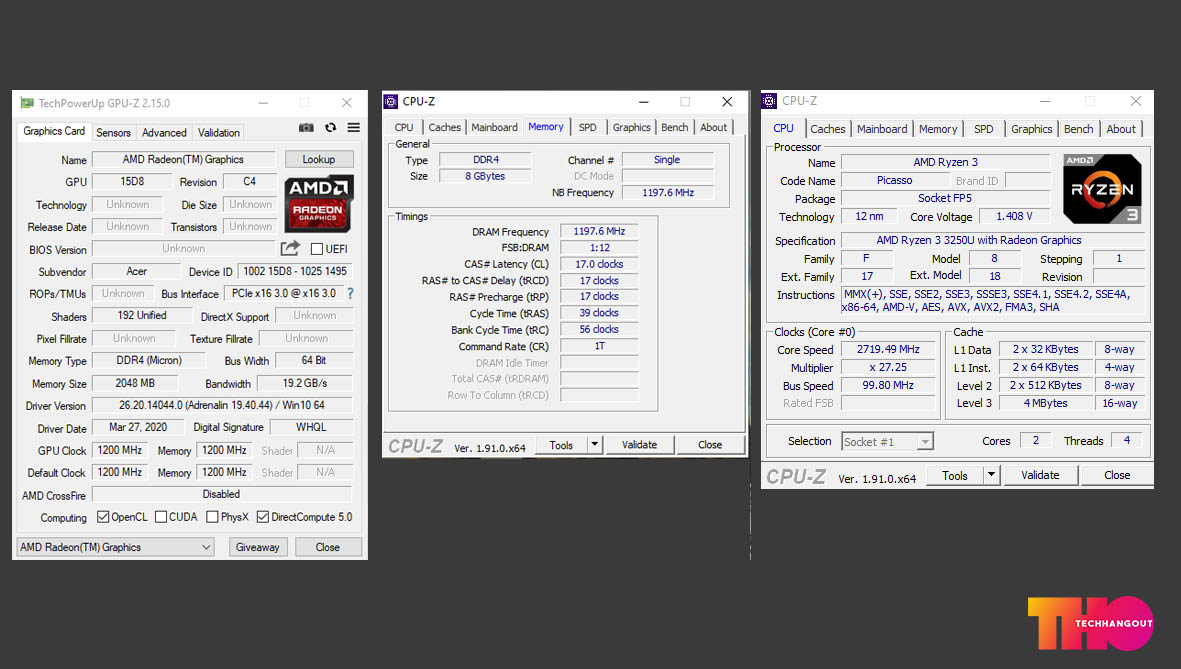The height and width of the screenshot is (669, 1181).
Task: Click the Code Name value Picasso
Action: coord(895,181)
